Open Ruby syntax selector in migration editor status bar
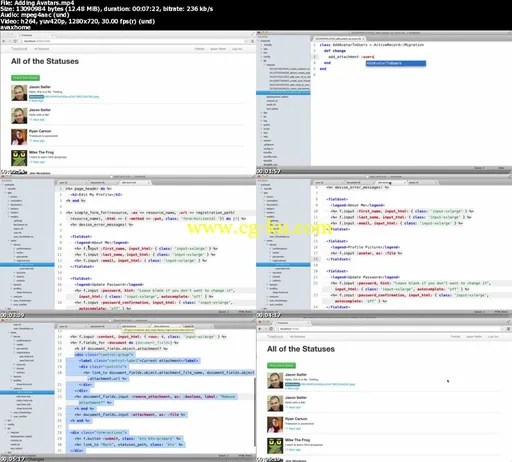Screen dimensions: 512x462 (501, 168)
